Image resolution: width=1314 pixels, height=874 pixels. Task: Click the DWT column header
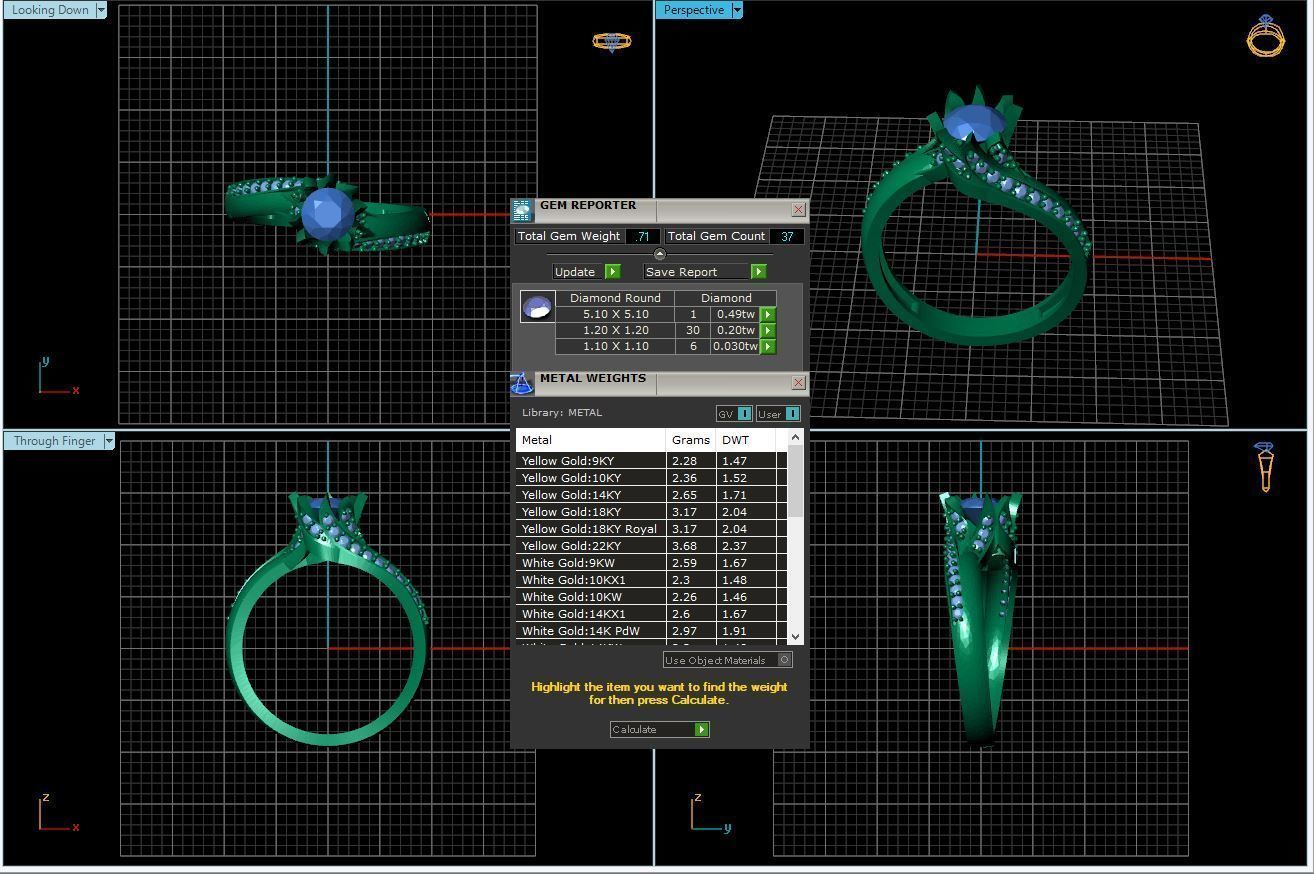click(x=747, y=440)
